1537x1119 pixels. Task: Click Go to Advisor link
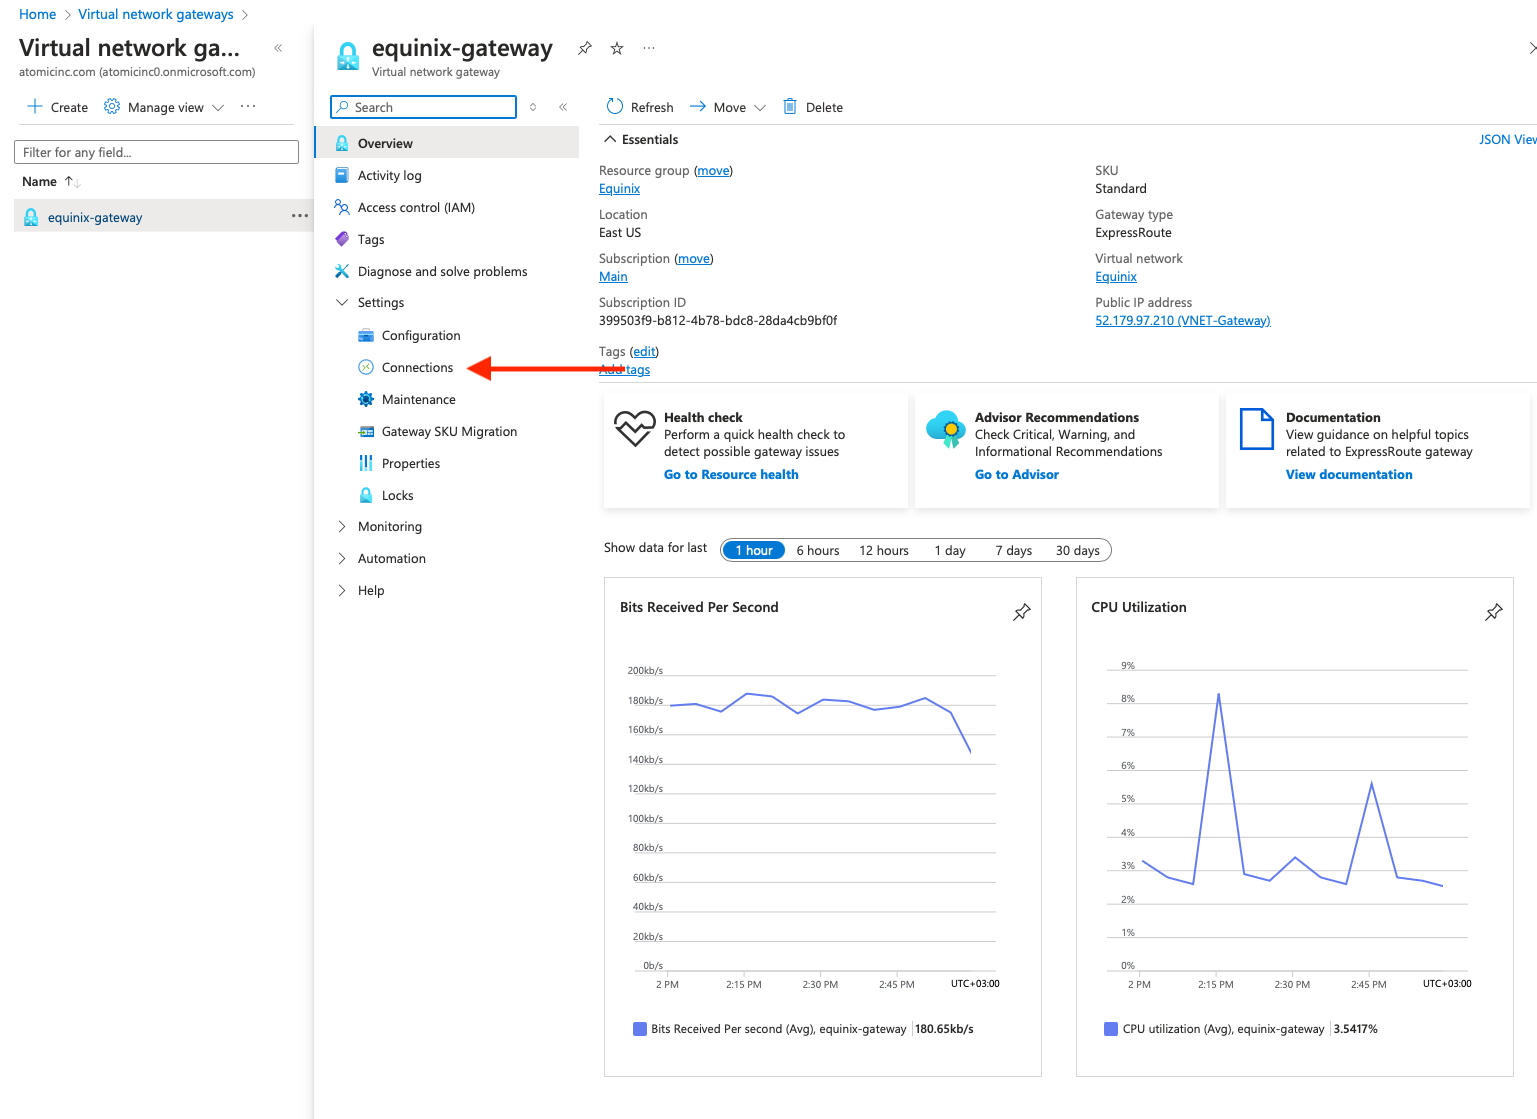click(x=1017, y=474)
